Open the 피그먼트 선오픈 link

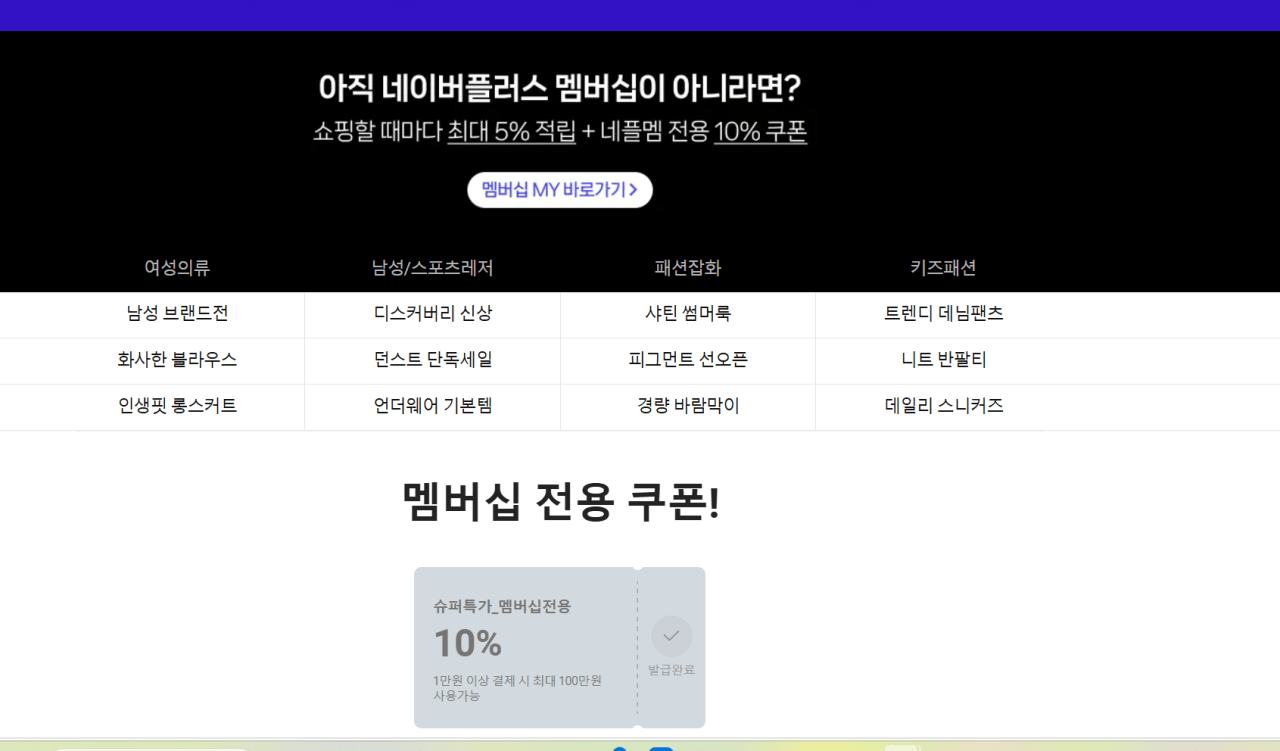click(688, 360)
